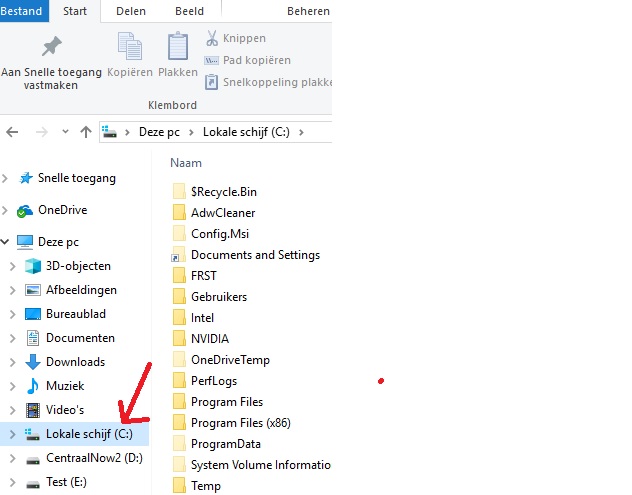Select the ProgramData folder

[x=217, y=444]
